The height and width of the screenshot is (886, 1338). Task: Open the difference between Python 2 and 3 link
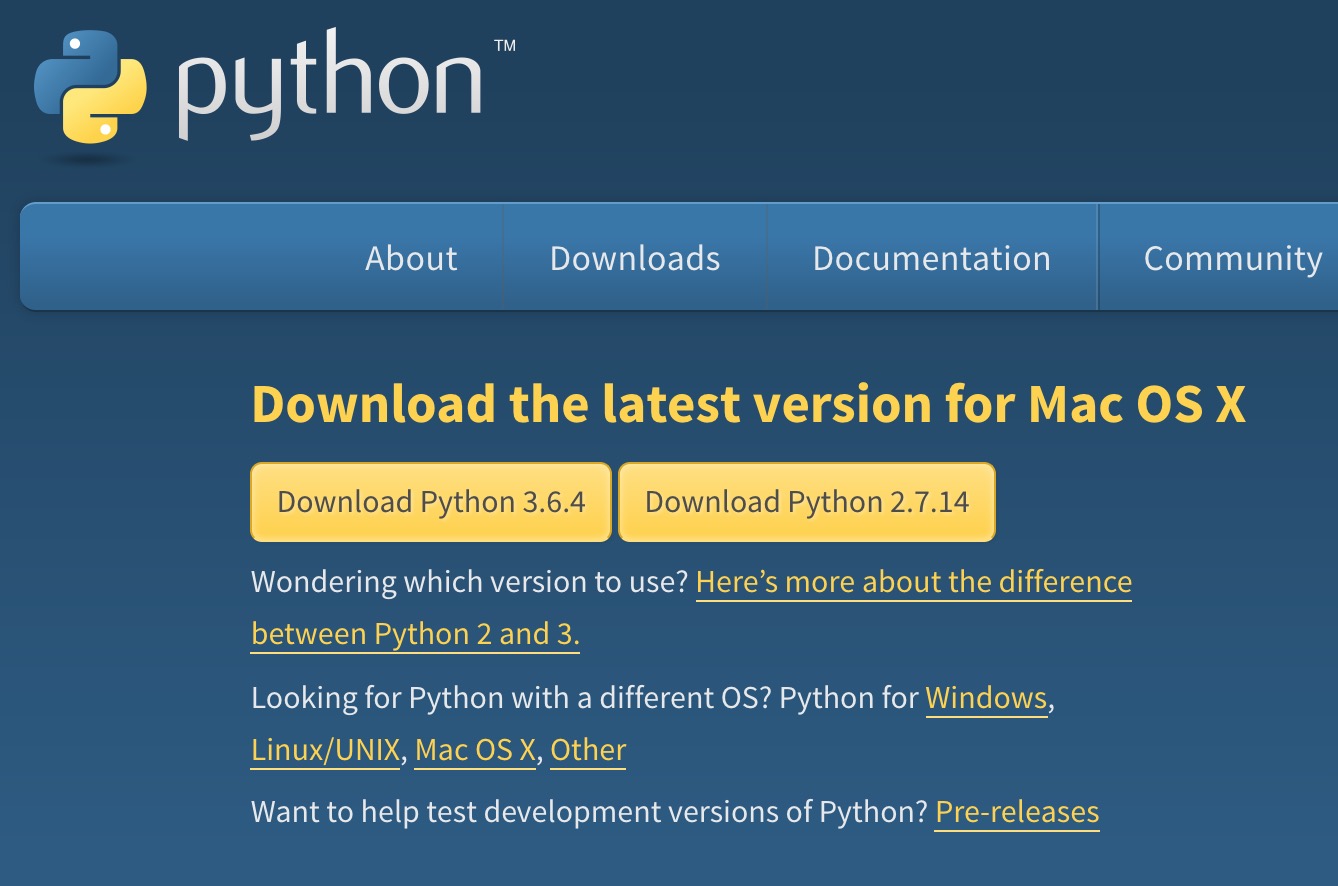tap(913, 581)
